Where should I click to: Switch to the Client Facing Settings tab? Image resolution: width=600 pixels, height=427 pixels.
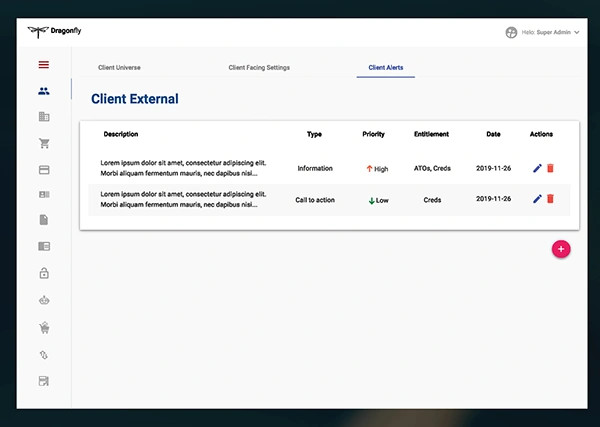click(259, 68)
